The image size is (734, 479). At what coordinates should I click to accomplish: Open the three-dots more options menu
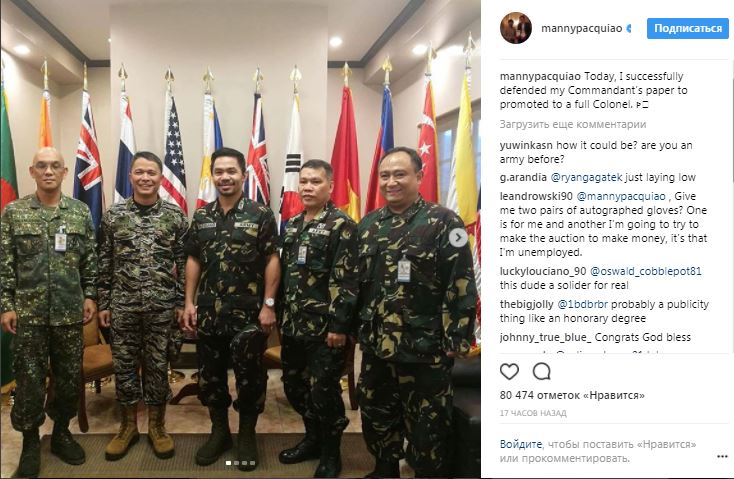(722, 457)
